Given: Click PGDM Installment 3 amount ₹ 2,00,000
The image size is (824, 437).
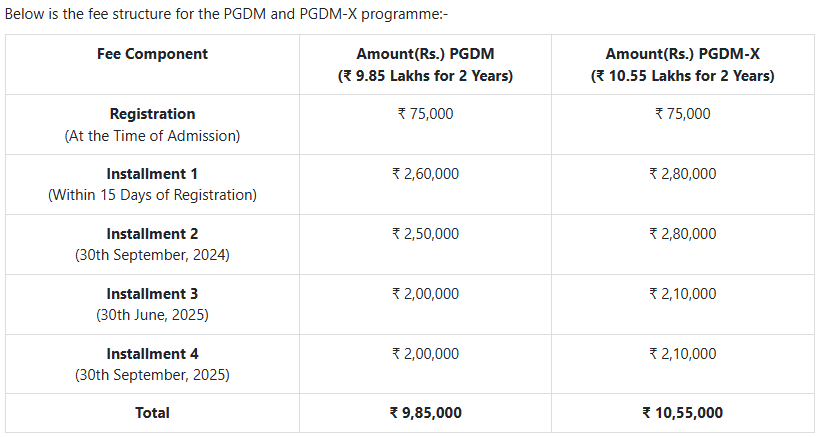Looking at the screenshot, I should (425, 294).
